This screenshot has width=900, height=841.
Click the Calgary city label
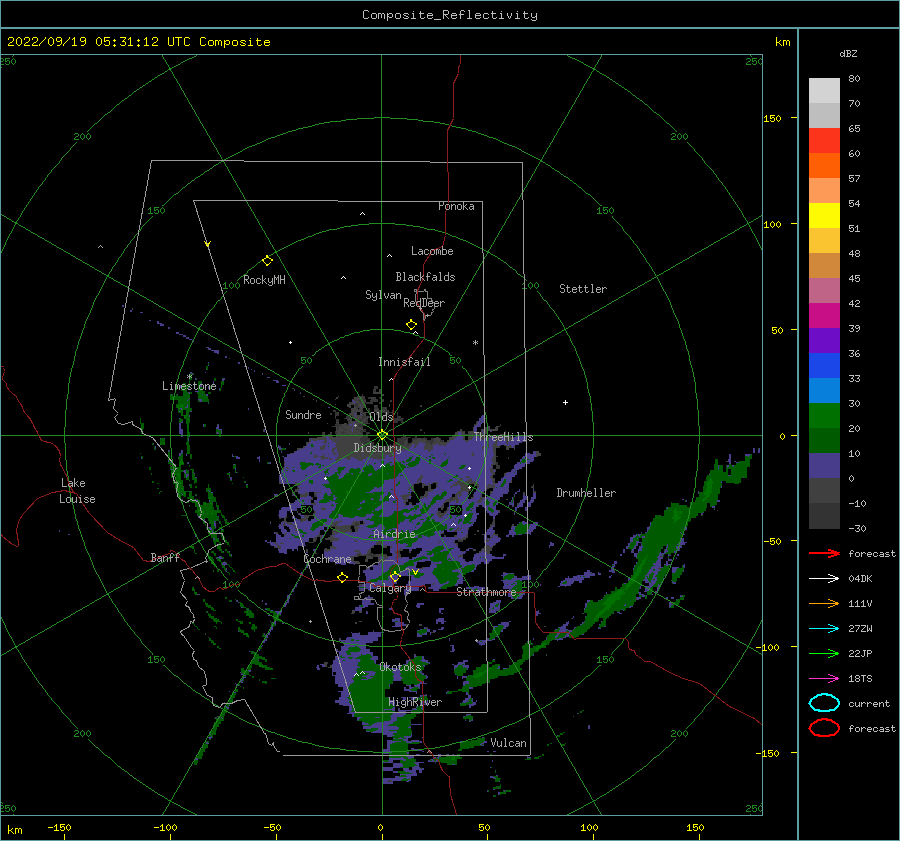(x=390, y=588)
